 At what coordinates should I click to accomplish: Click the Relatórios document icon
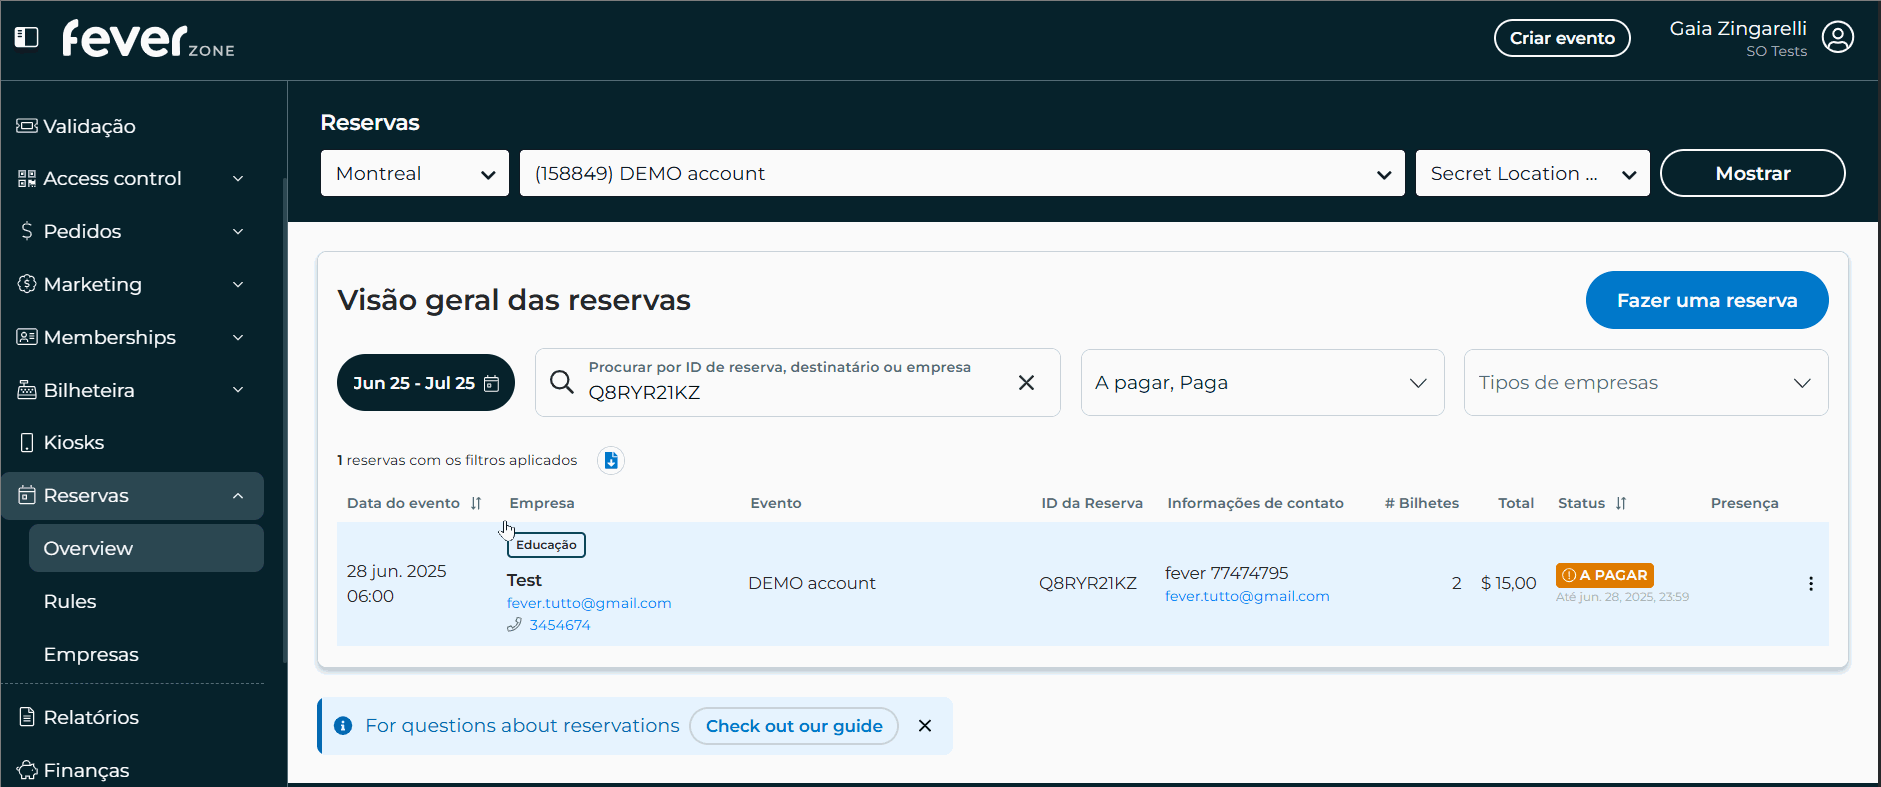(x=27, y=717)
